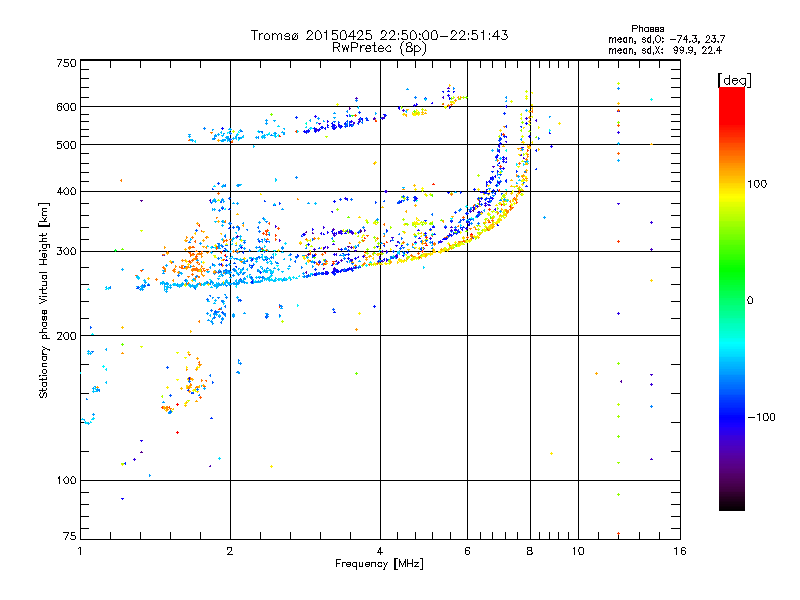Click the y-axis tick label '200'
The image size is (800, 600).
67,336
